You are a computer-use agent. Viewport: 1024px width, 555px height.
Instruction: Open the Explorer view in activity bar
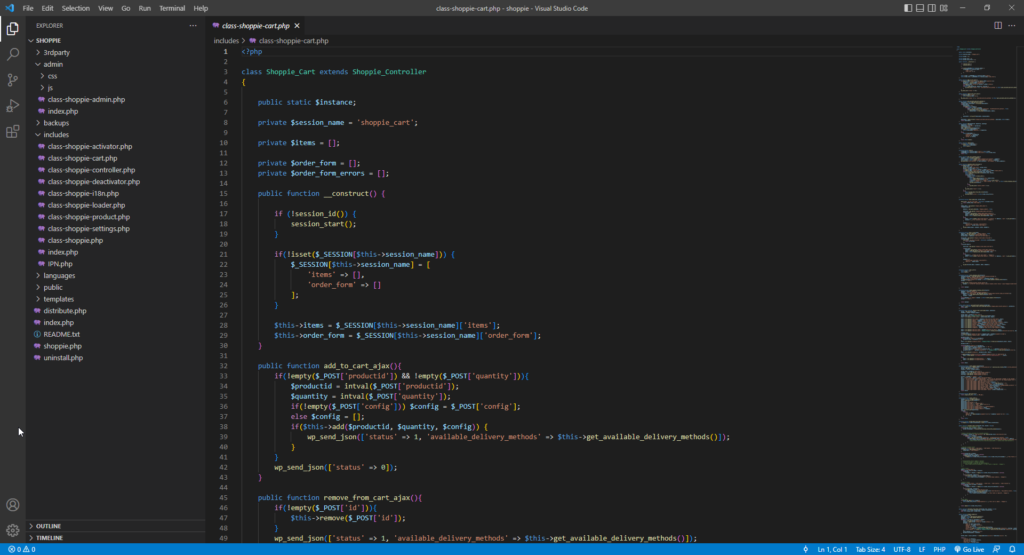[12, 29]
